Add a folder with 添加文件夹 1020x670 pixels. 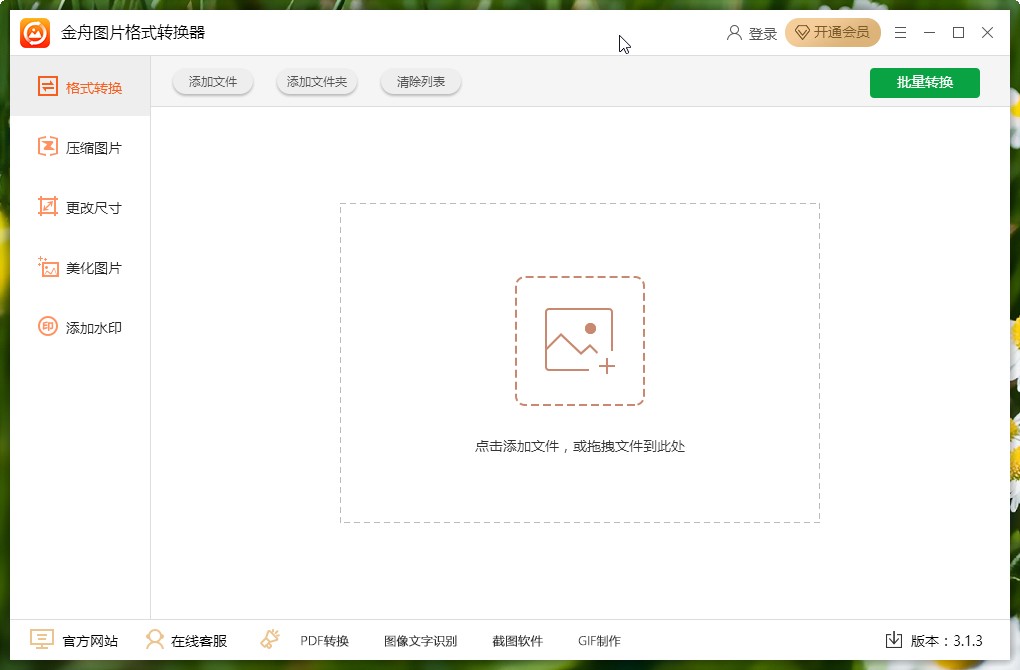tap(316, 83)
